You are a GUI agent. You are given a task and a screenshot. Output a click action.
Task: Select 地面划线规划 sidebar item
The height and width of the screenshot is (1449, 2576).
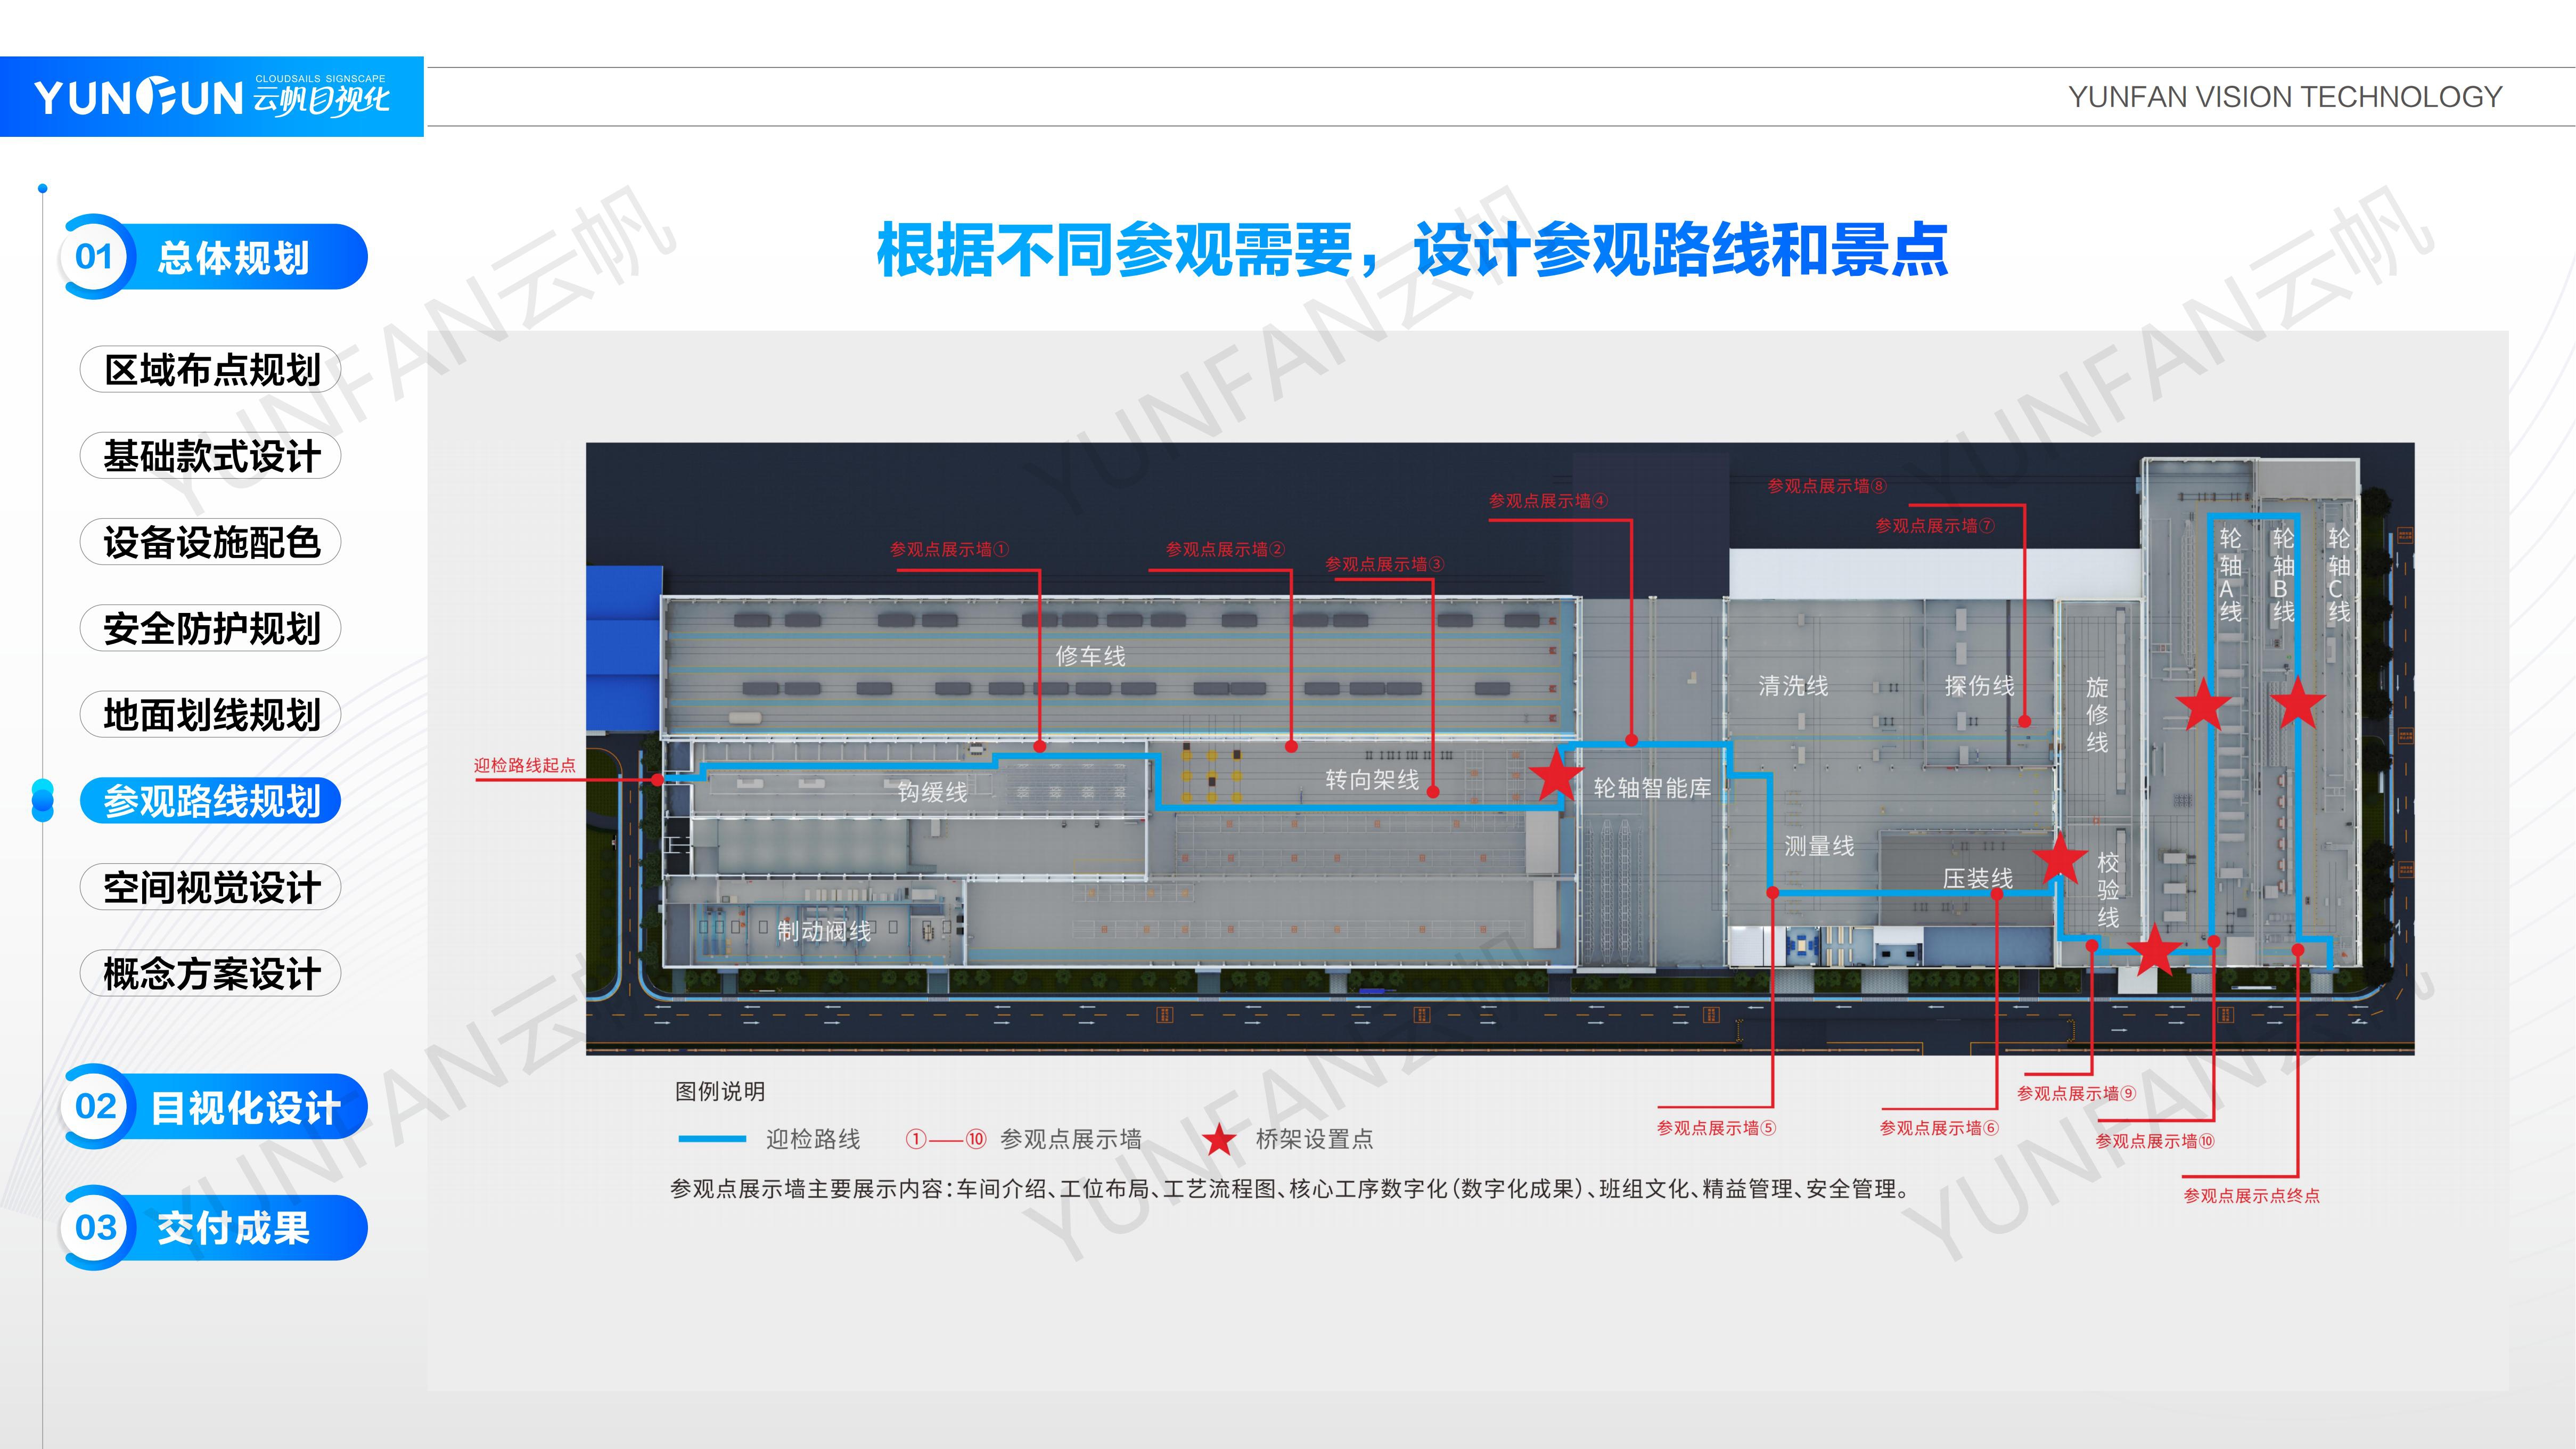211,714
